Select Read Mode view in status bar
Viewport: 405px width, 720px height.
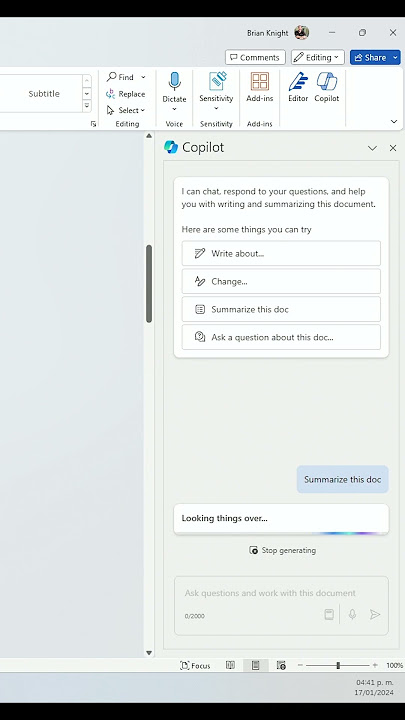point(230,665)
